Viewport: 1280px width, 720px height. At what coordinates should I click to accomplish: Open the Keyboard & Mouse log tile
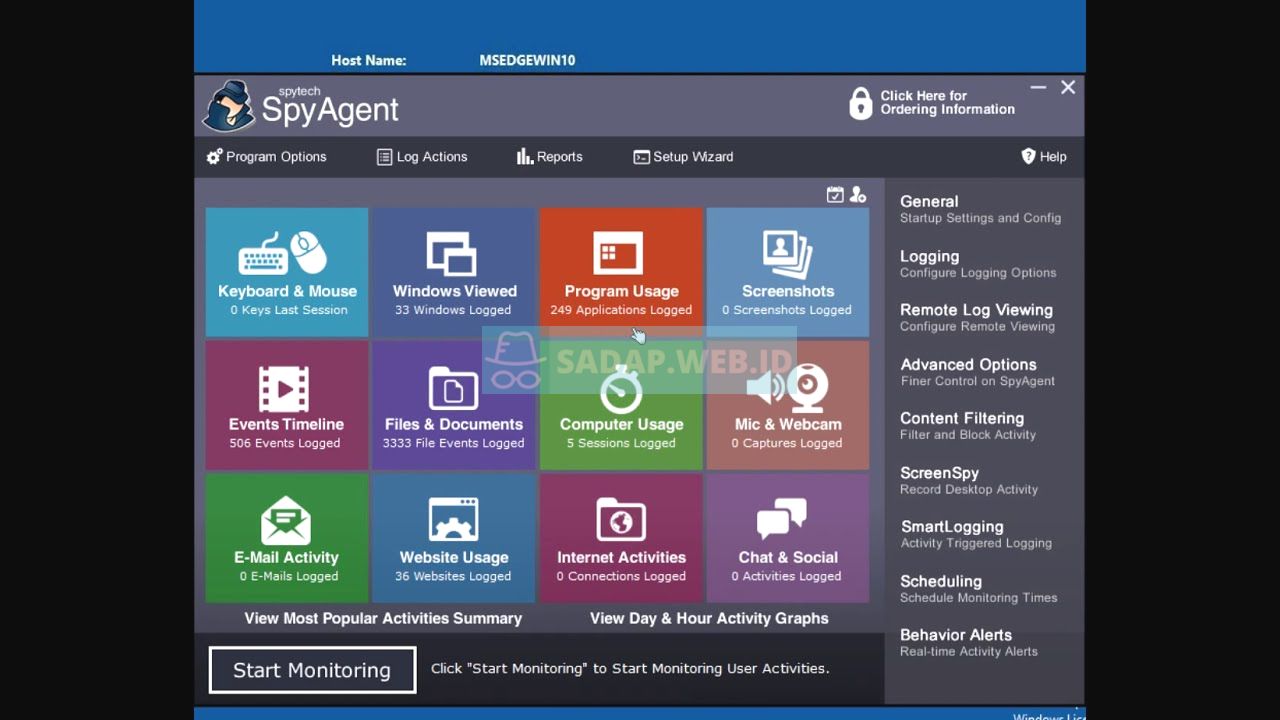point(287,272)
